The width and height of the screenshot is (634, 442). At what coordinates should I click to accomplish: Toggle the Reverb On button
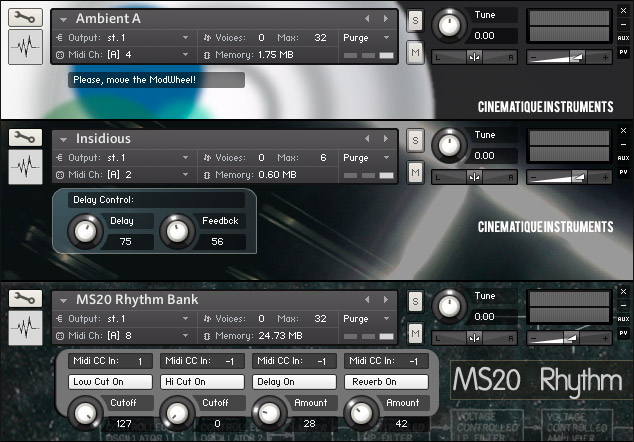(386, 382)
